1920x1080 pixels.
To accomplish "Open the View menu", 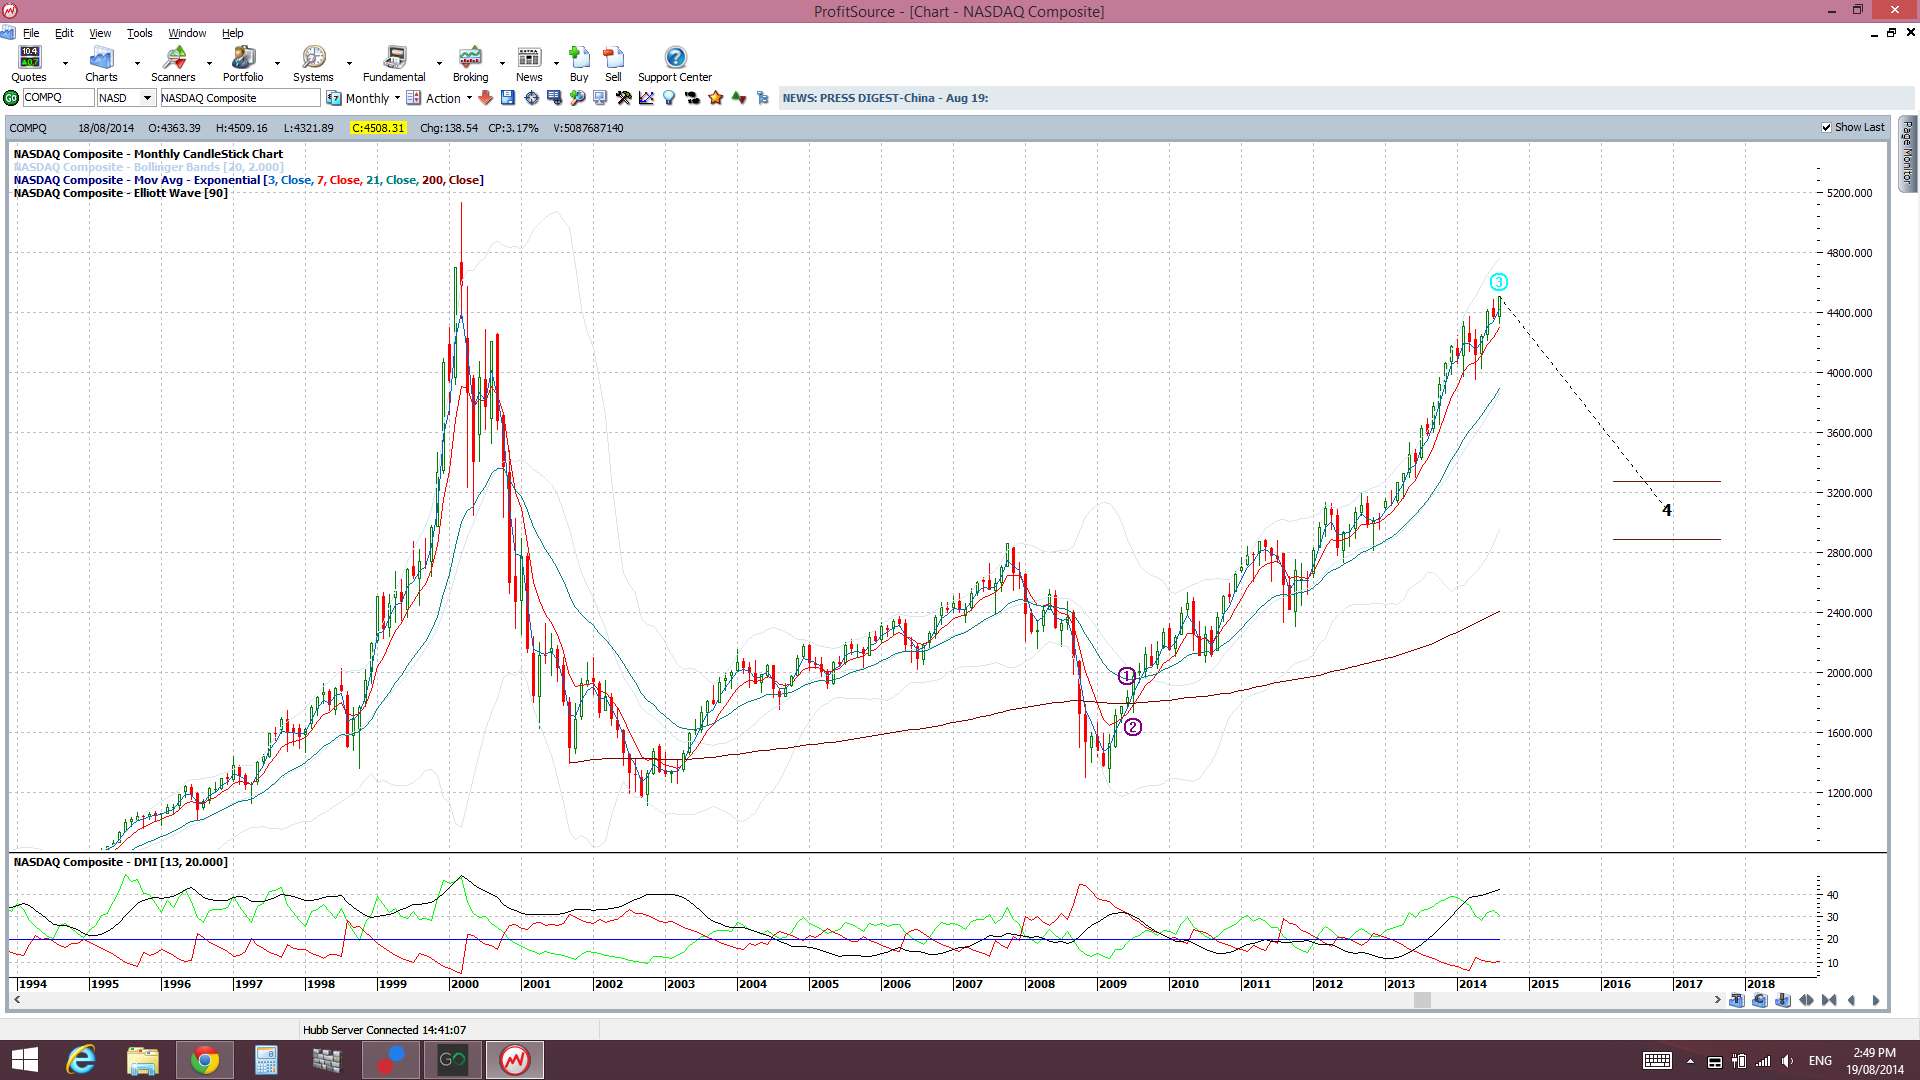I will pos(100,33).
